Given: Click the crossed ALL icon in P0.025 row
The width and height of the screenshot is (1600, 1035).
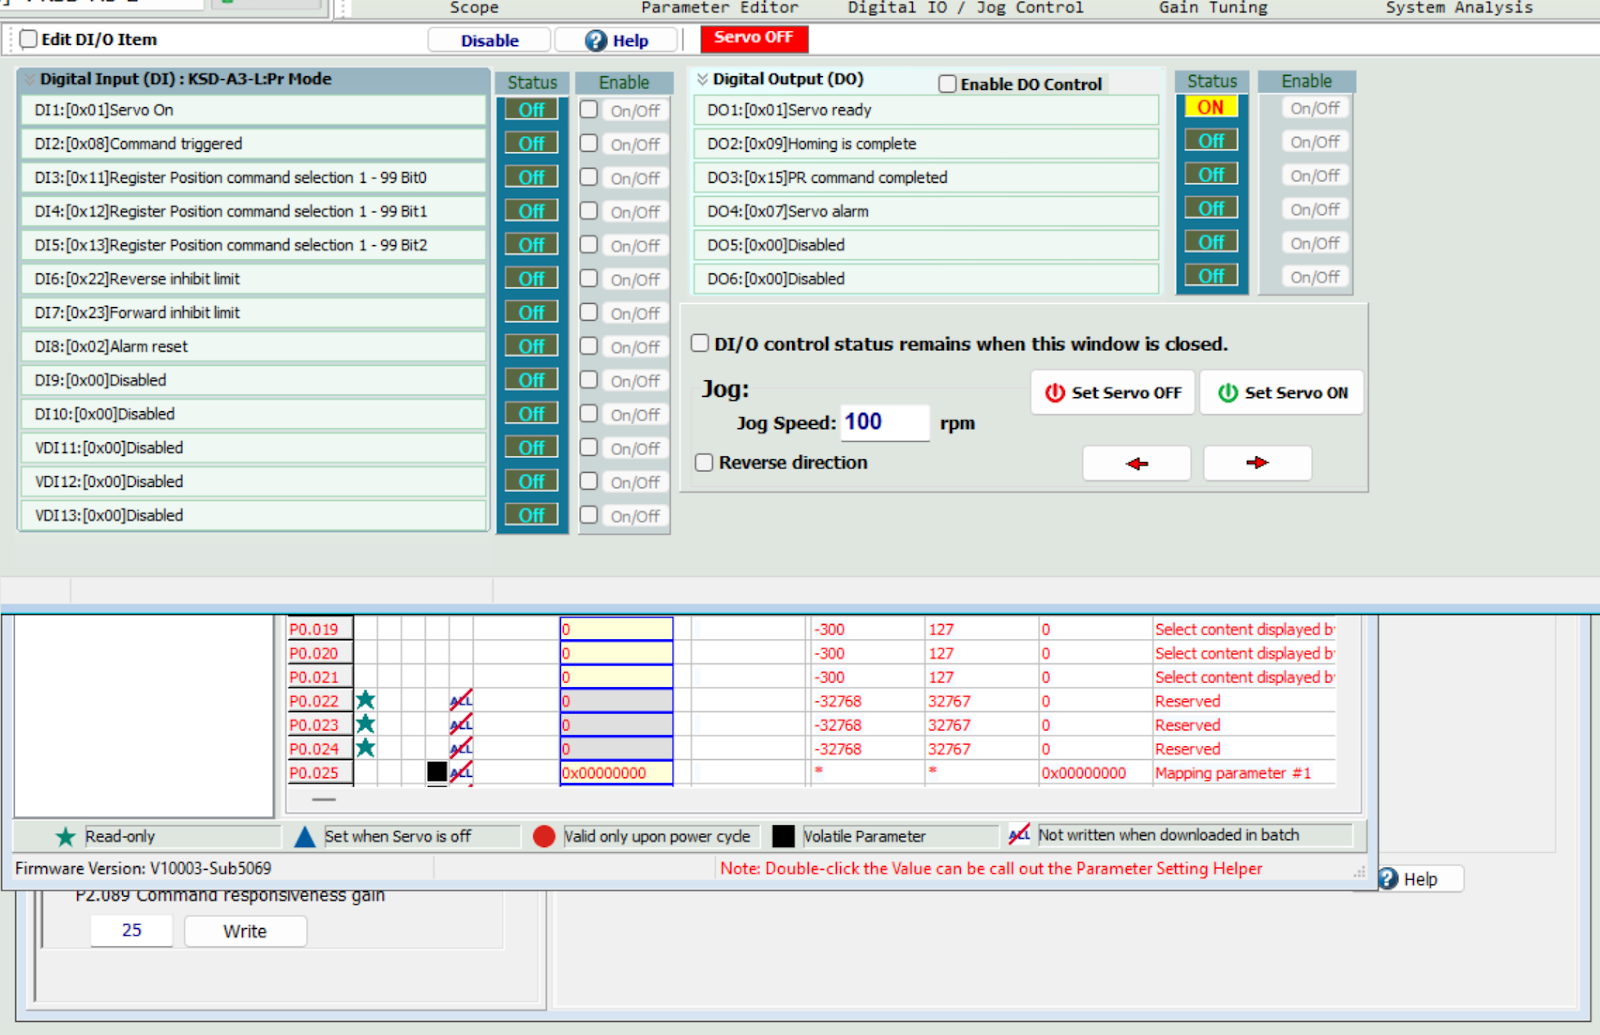Looking at the screenshot, I should point(461,772).
